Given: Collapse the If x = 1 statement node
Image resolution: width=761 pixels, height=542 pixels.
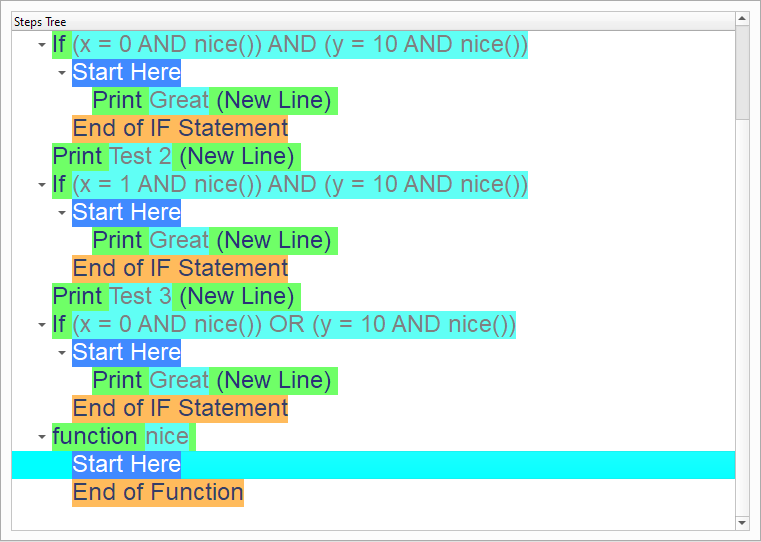Looking at the screenshot, I should click(41, 185).
